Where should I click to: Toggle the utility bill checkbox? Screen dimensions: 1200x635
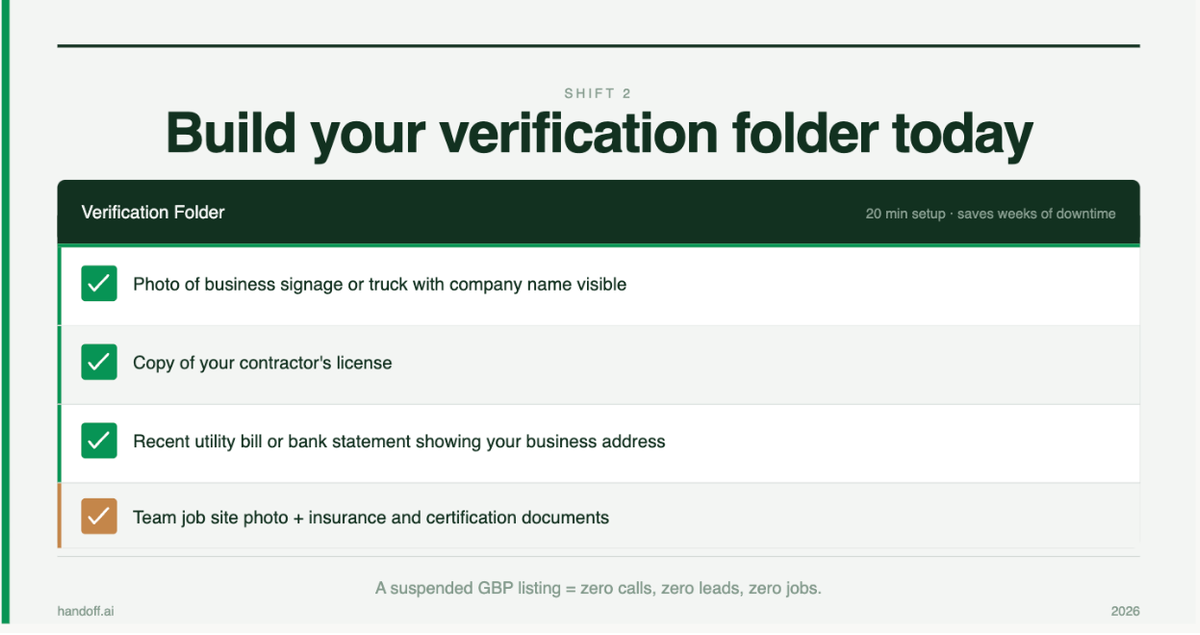[x=99, y=440]
